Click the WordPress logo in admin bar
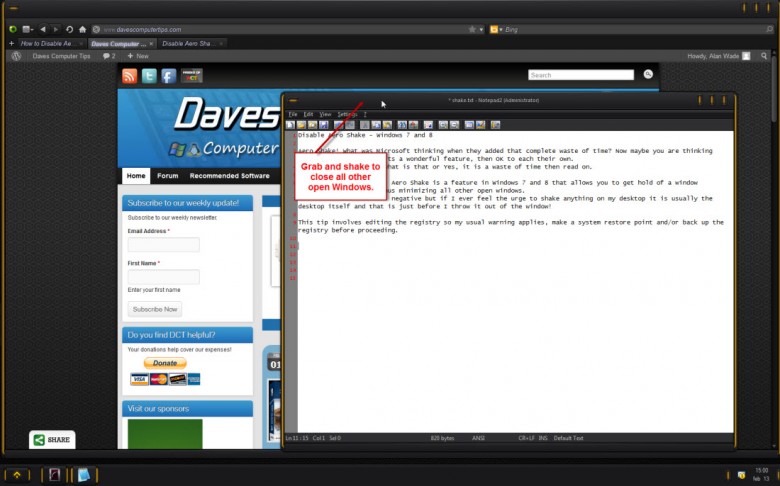 pyautogui.click(x=16, y=56)
